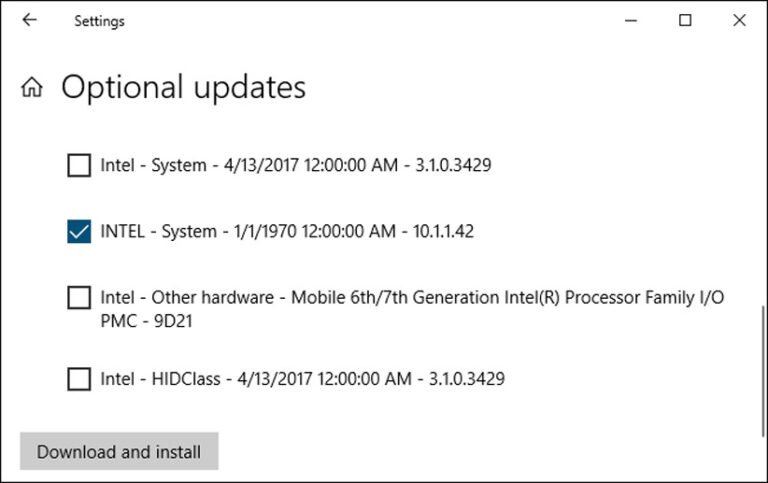Tick the Intel HIDClass 3.1.0.3429 checkbox
This screenshot has height=483, width=768.
(x=79, y=379)
